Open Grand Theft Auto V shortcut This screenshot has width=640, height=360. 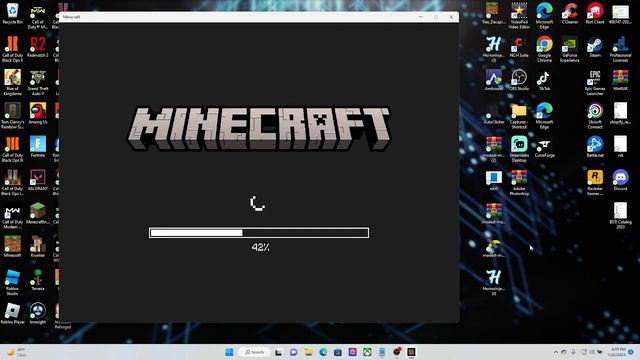[38, 82]
